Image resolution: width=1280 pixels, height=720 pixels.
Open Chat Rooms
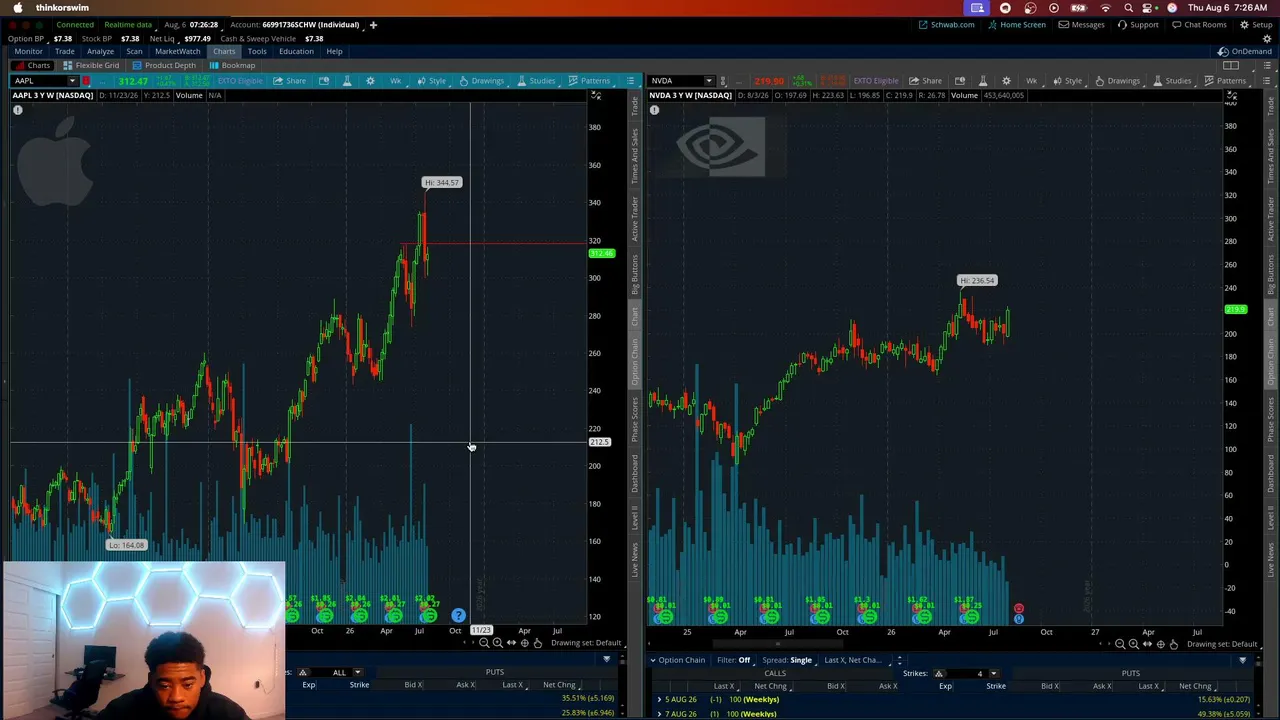1200,24
